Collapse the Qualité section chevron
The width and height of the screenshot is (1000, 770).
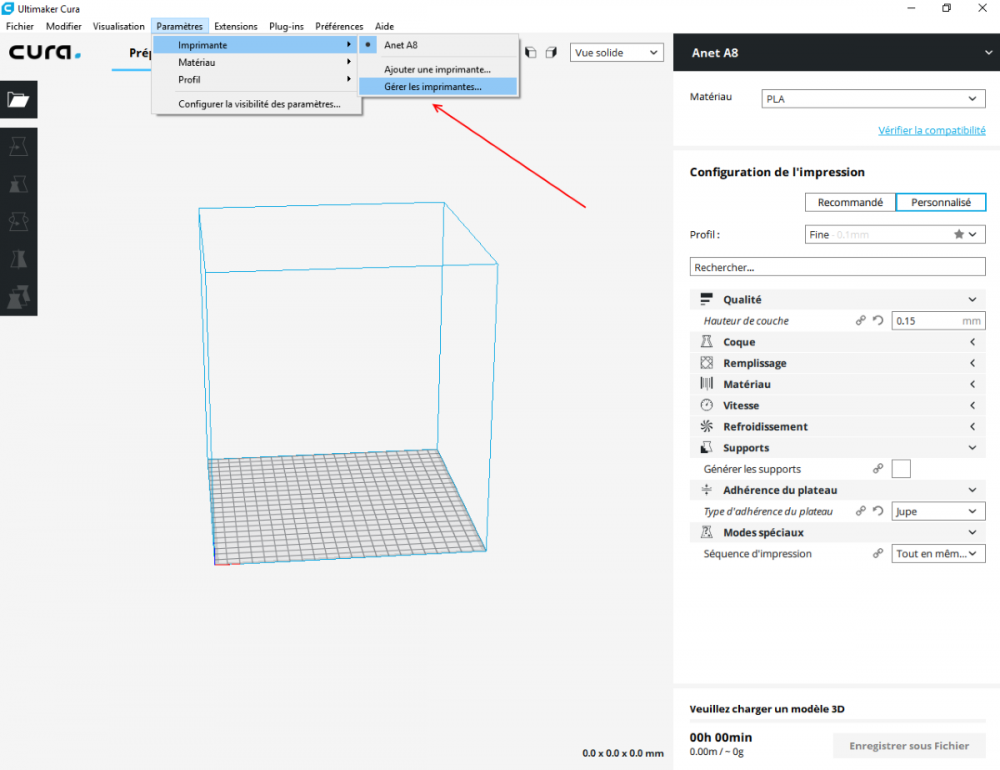click(x=972, y=299)
